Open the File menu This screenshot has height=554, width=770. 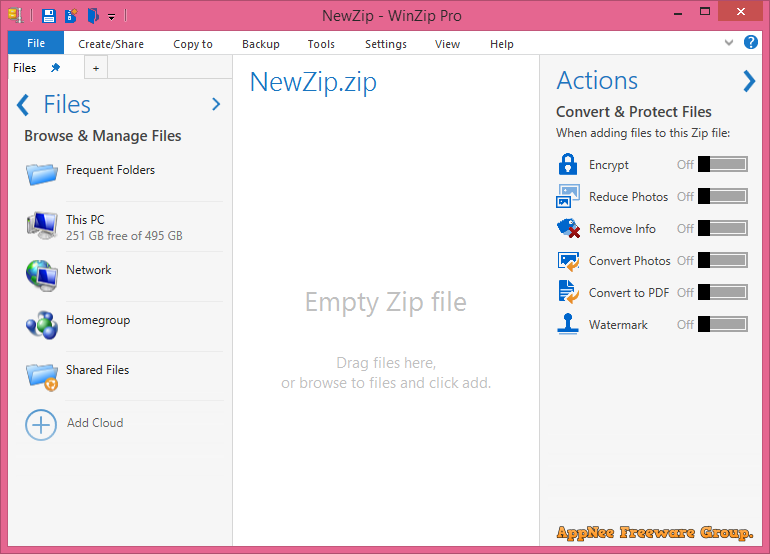(36, 43)
